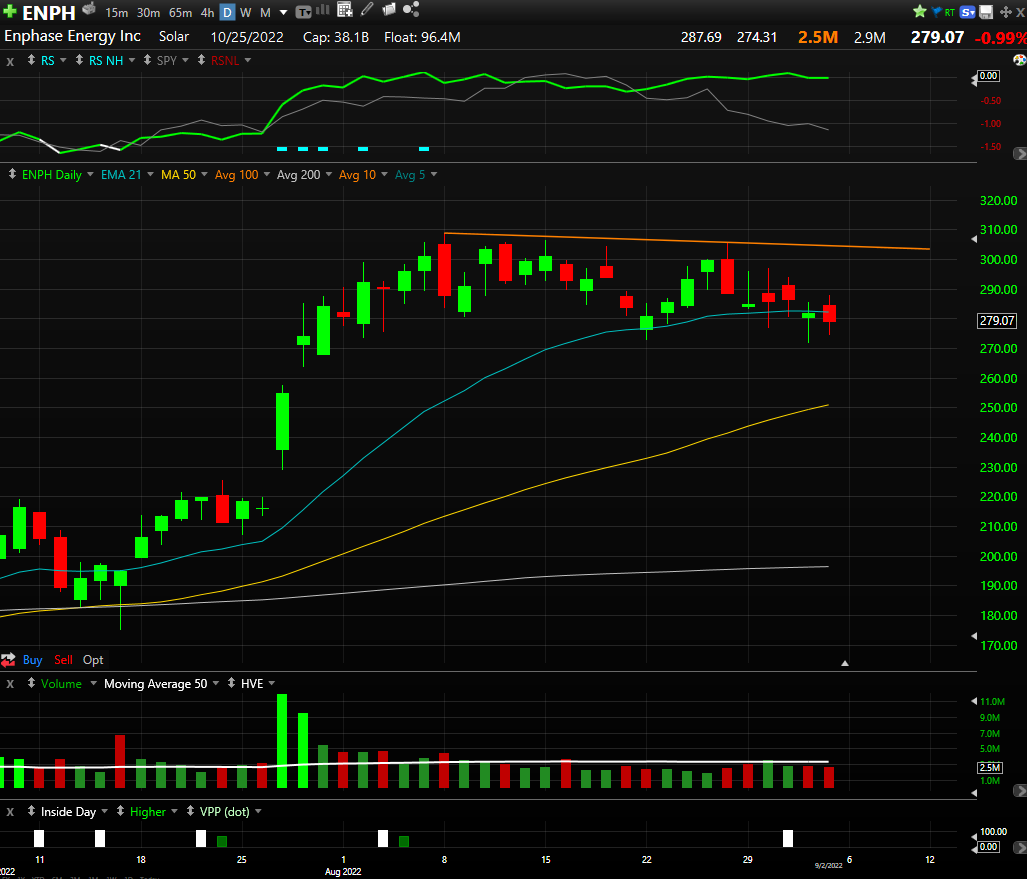Open the cash register trade icon beside ENPH
This screenshot has height=879, width=1027.
click(89, 9)
